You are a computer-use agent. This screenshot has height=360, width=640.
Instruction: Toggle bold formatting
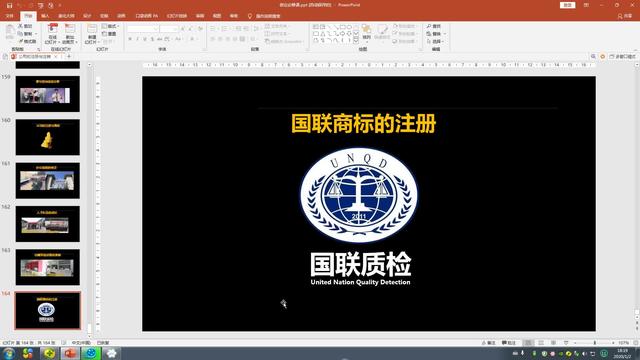(130, 39)
